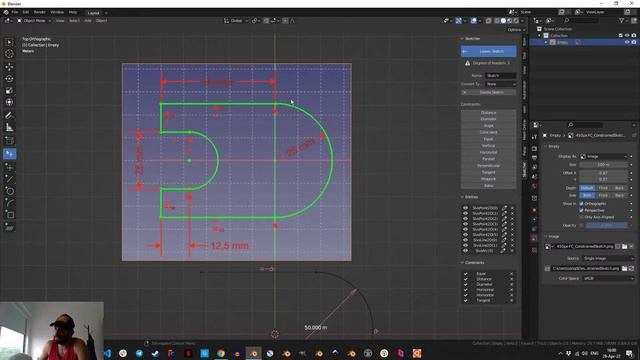Viewport: 640px width, 360px height.
Task: Toggle visibility of SlvsArc entity
Action: pos(465,250)
